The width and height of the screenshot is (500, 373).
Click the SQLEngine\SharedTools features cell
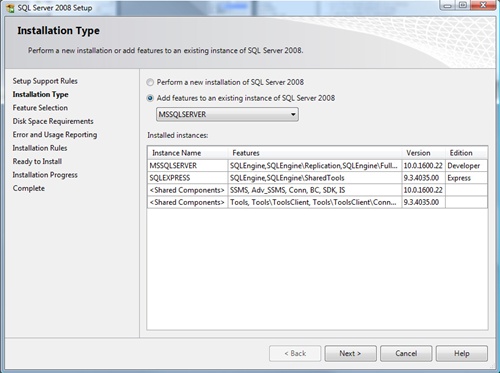point(315,178)
